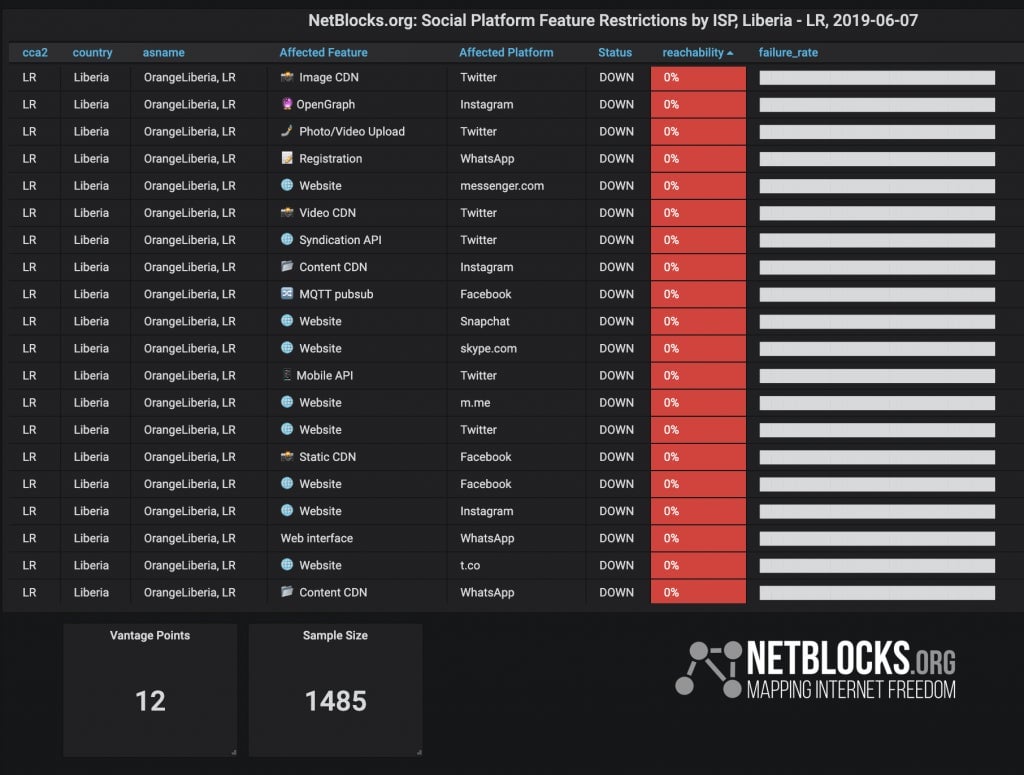
Task: Click 'MAPPING INTERNET FREEDOM' tagline text
Action: click(851, 689)
